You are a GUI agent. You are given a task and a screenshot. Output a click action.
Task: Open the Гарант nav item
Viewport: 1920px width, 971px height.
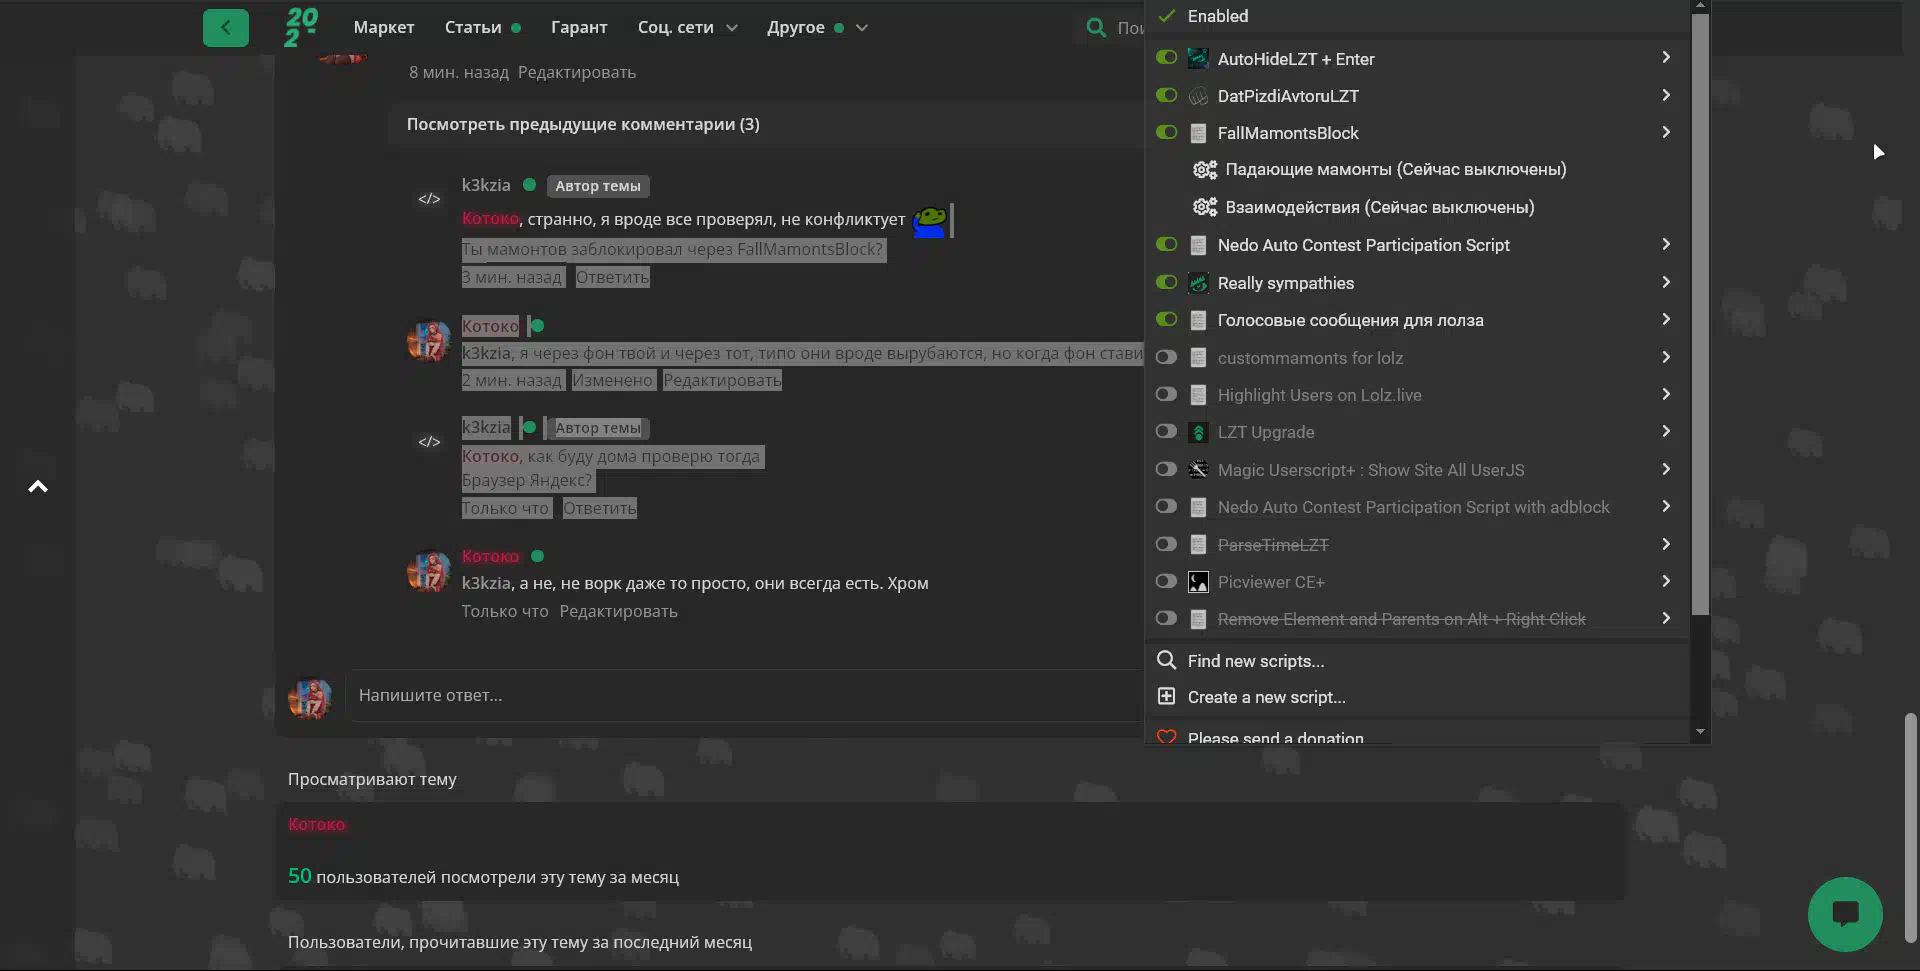click(579, 27)
